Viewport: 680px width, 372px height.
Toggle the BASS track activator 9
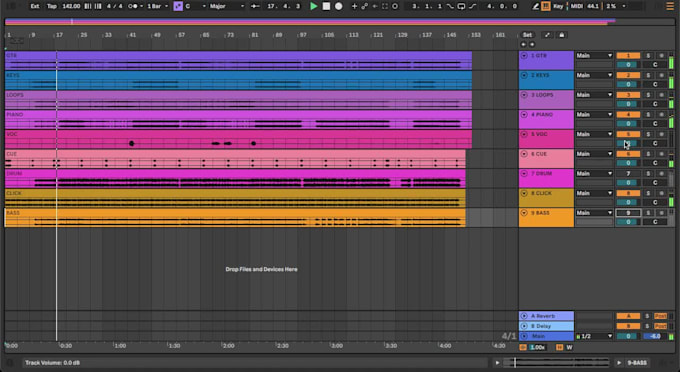(628, 213)
